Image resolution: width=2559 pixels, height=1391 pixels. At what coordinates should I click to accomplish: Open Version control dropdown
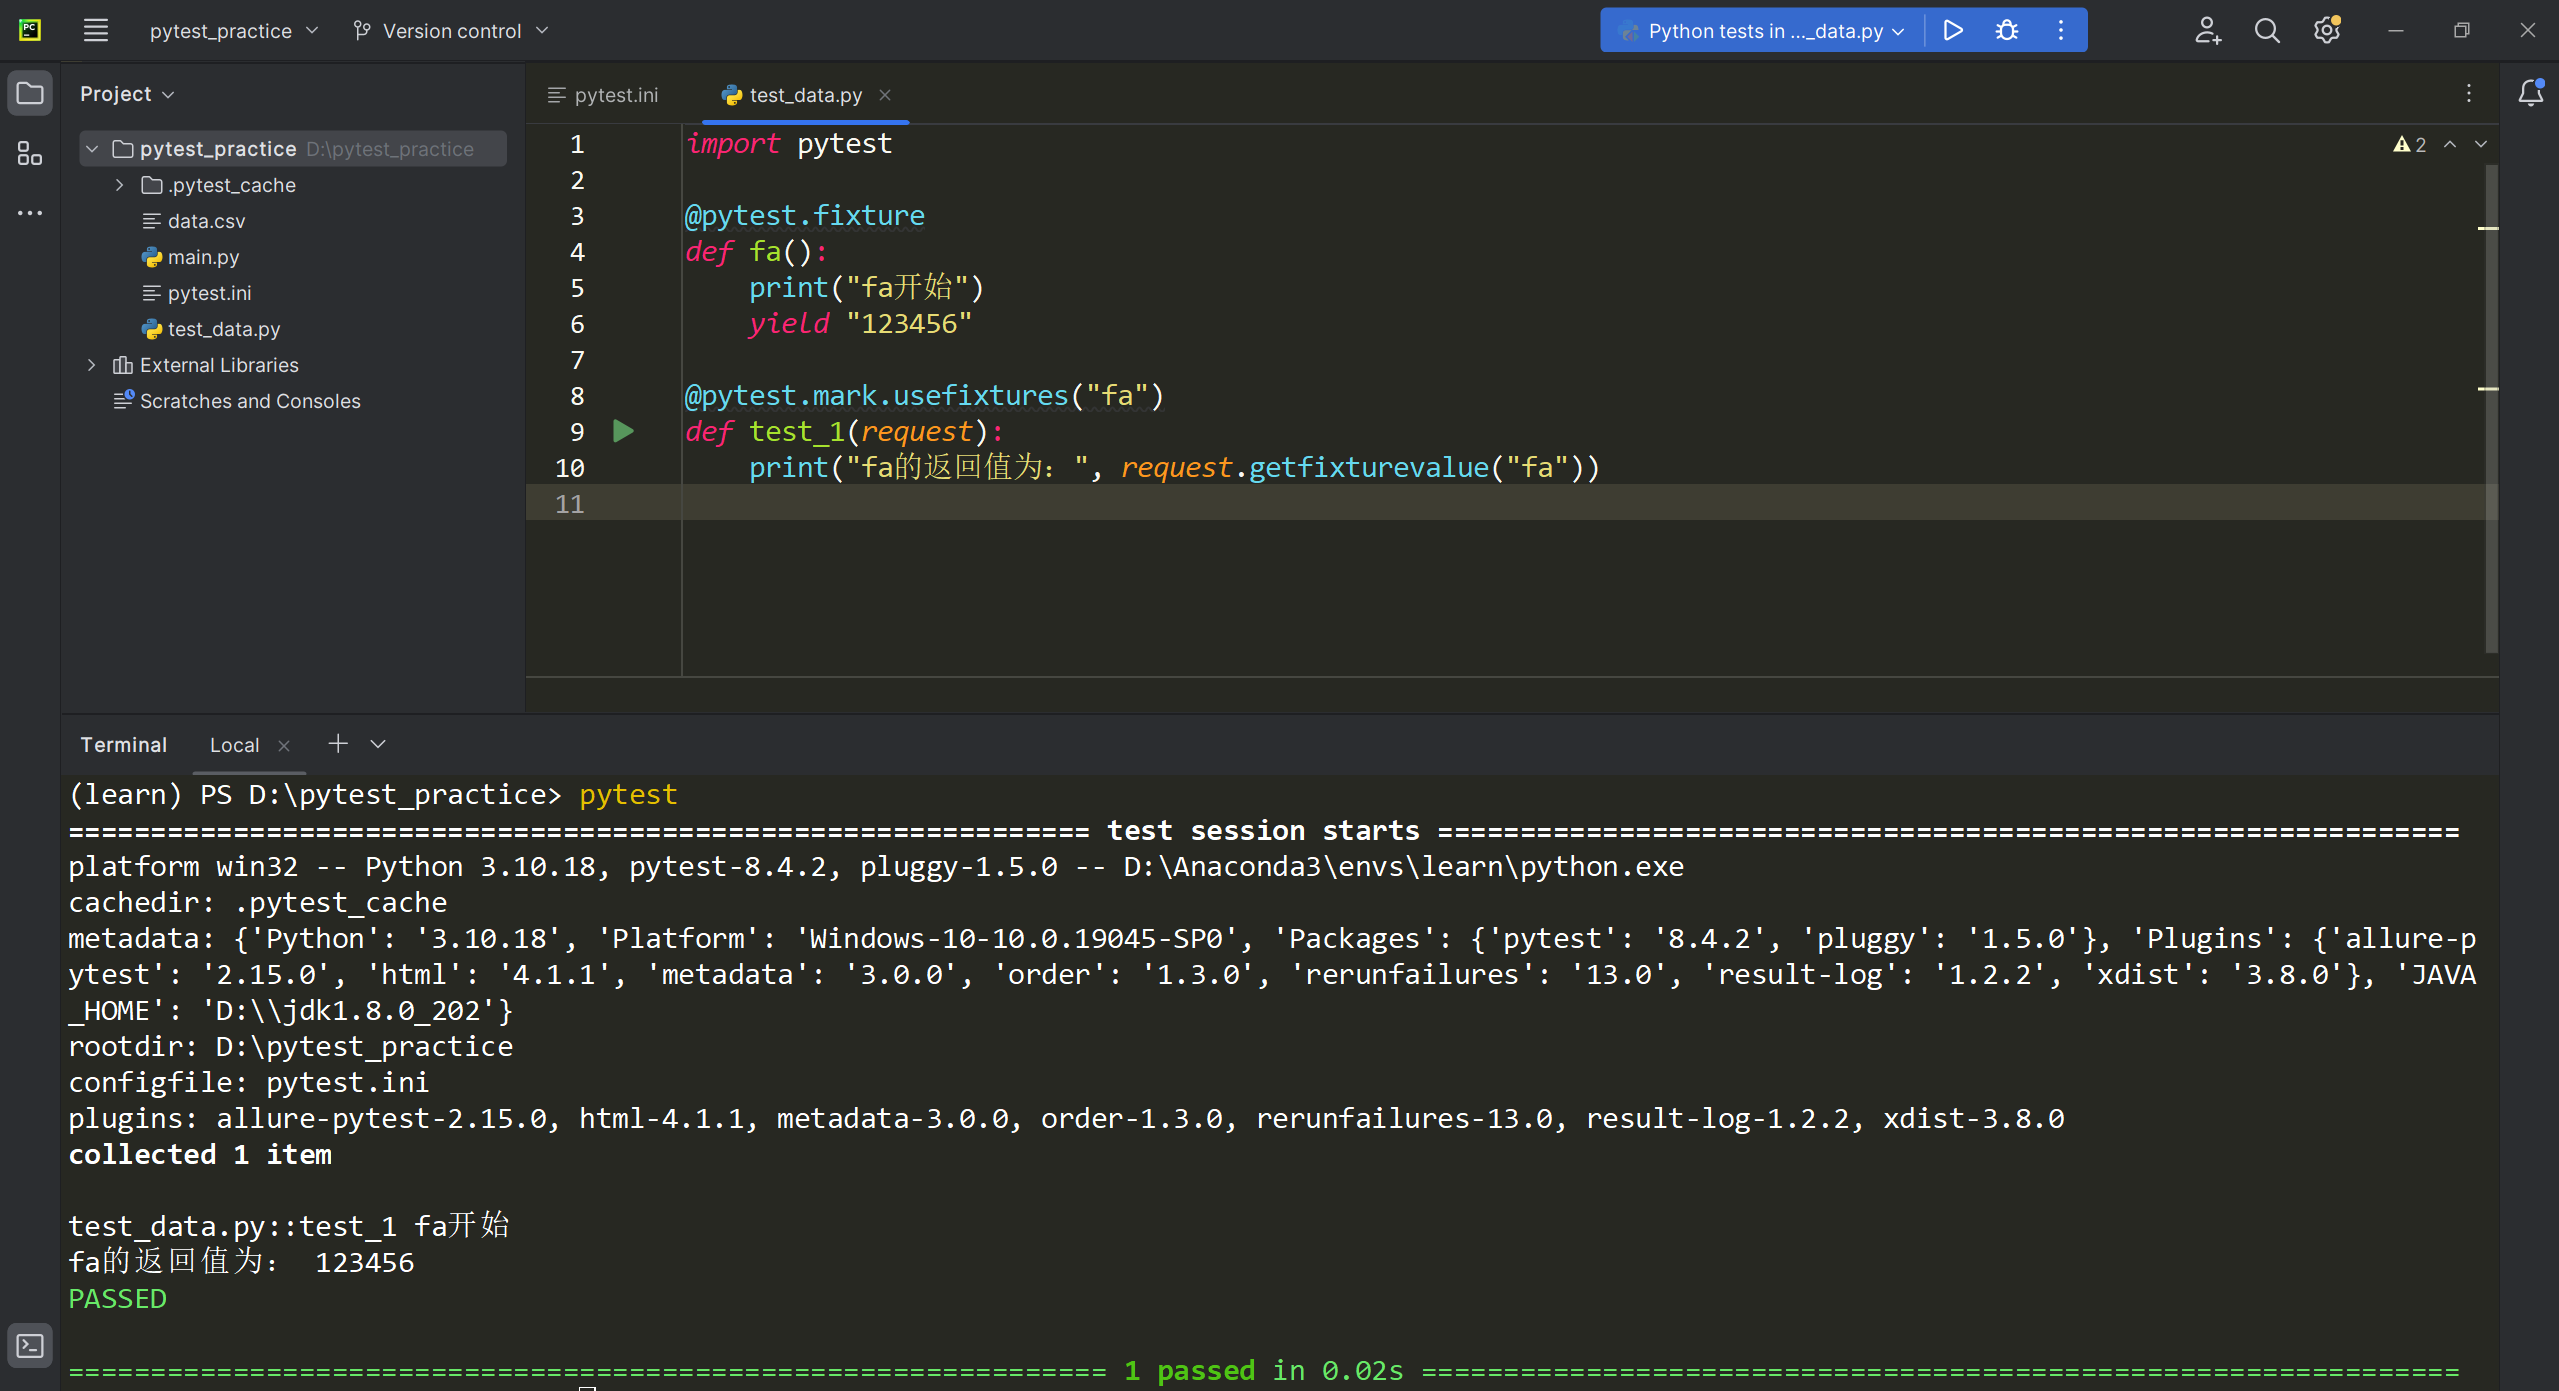[x=452, y=31]
